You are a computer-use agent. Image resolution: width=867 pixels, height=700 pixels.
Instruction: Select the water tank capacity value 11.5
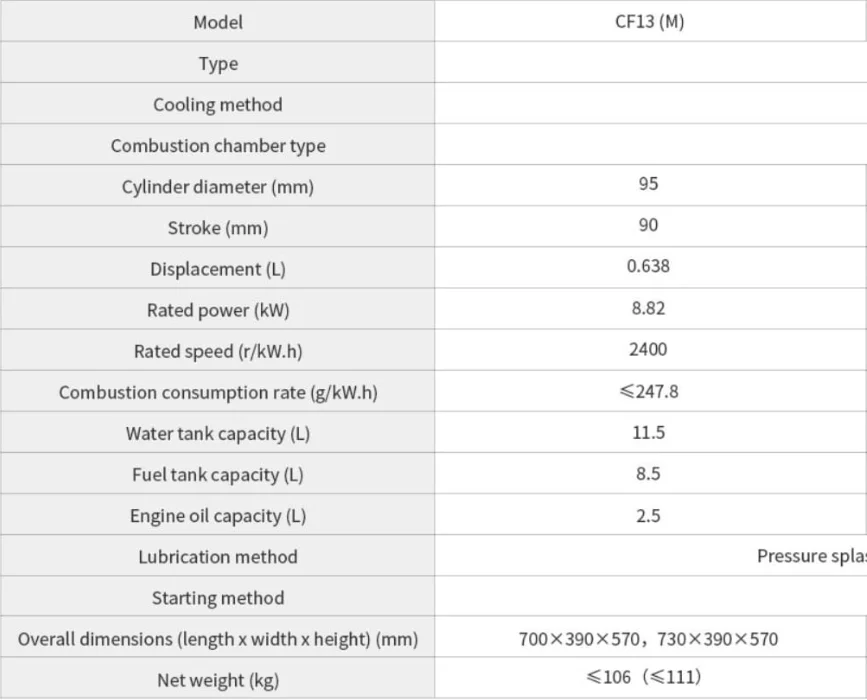(648, 432)
